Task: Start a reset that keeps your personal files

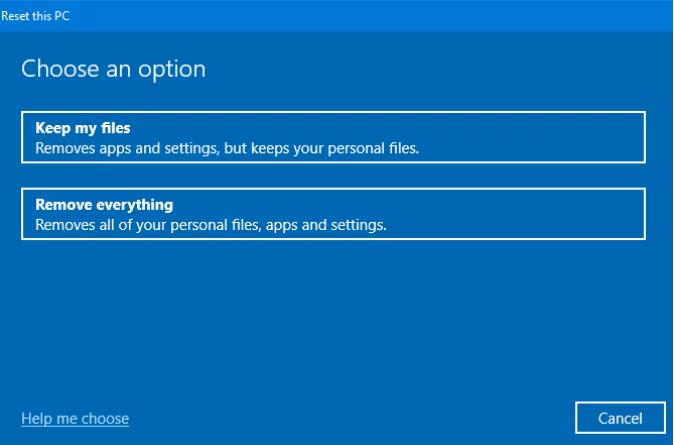Action: pos(333,137)
